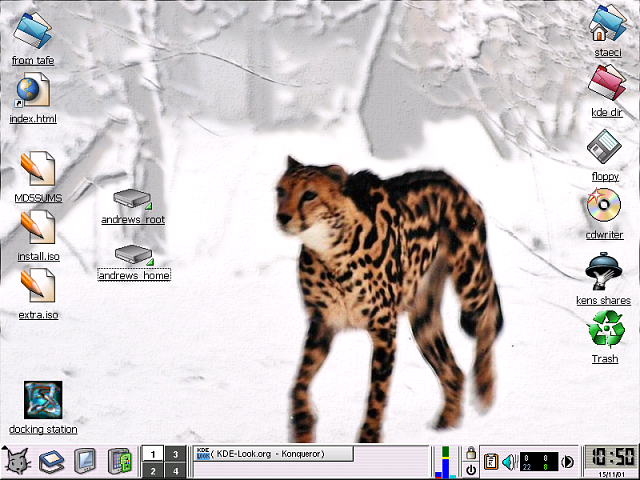Screen dimensions: 640x480
Task: Launch the docking station icon
Action: click(x=43, y=400)
